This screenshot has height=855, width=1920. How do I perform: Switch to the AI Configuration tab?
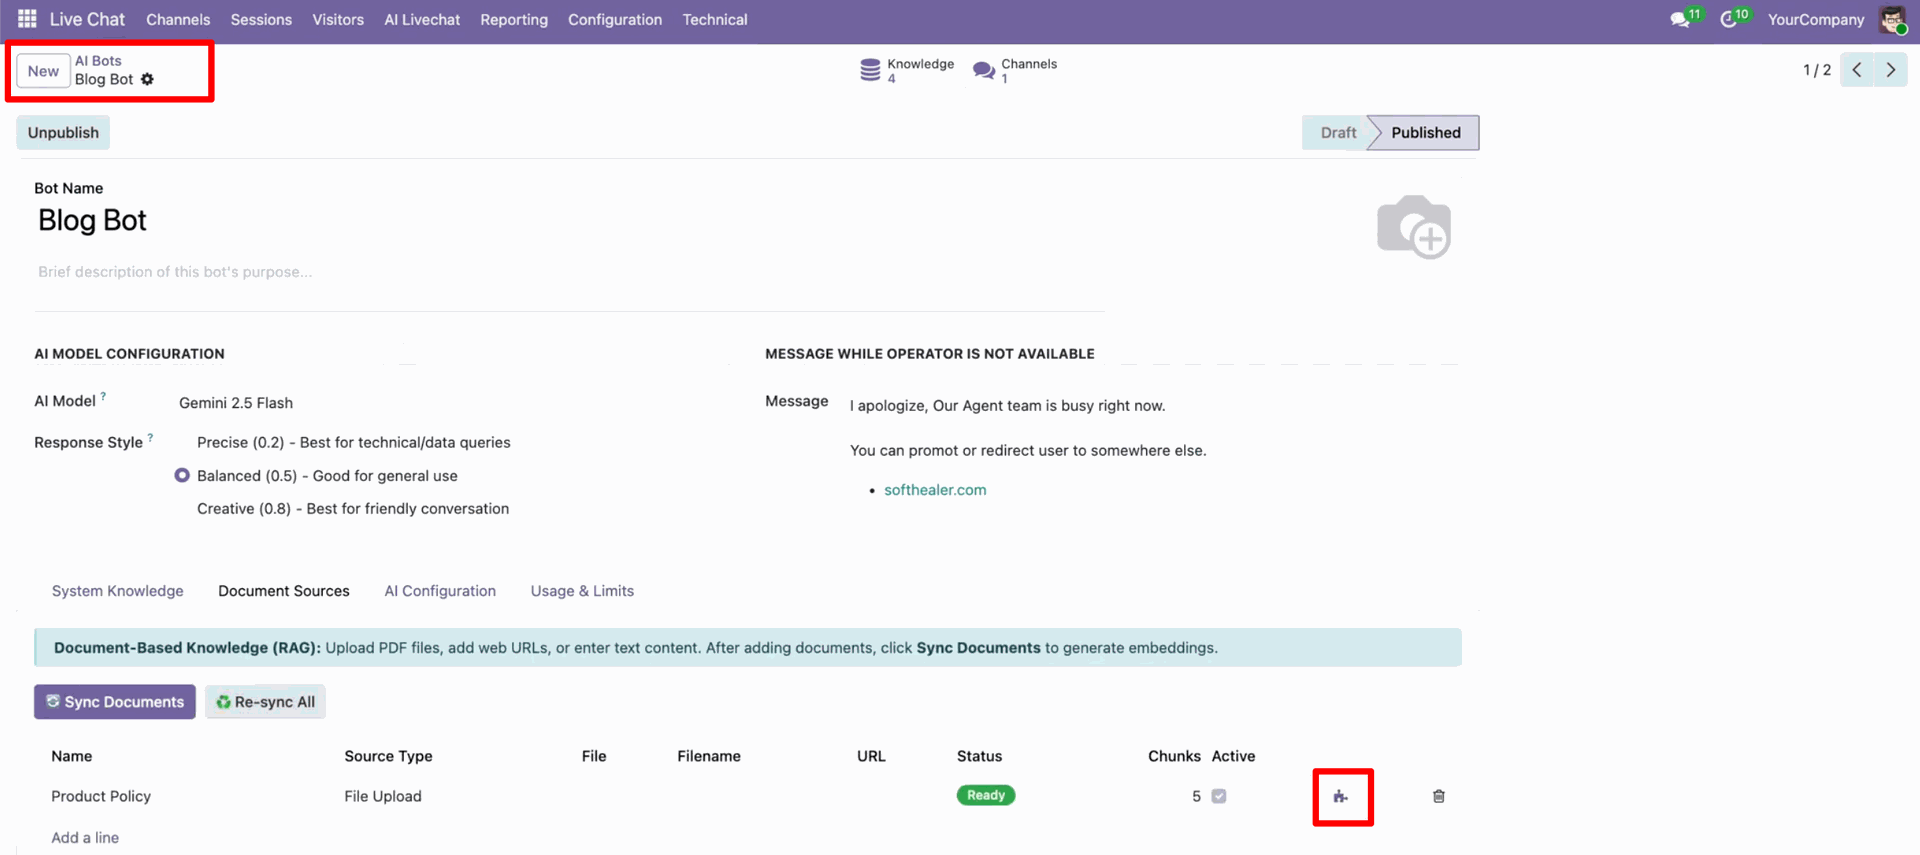coord(440,591)
